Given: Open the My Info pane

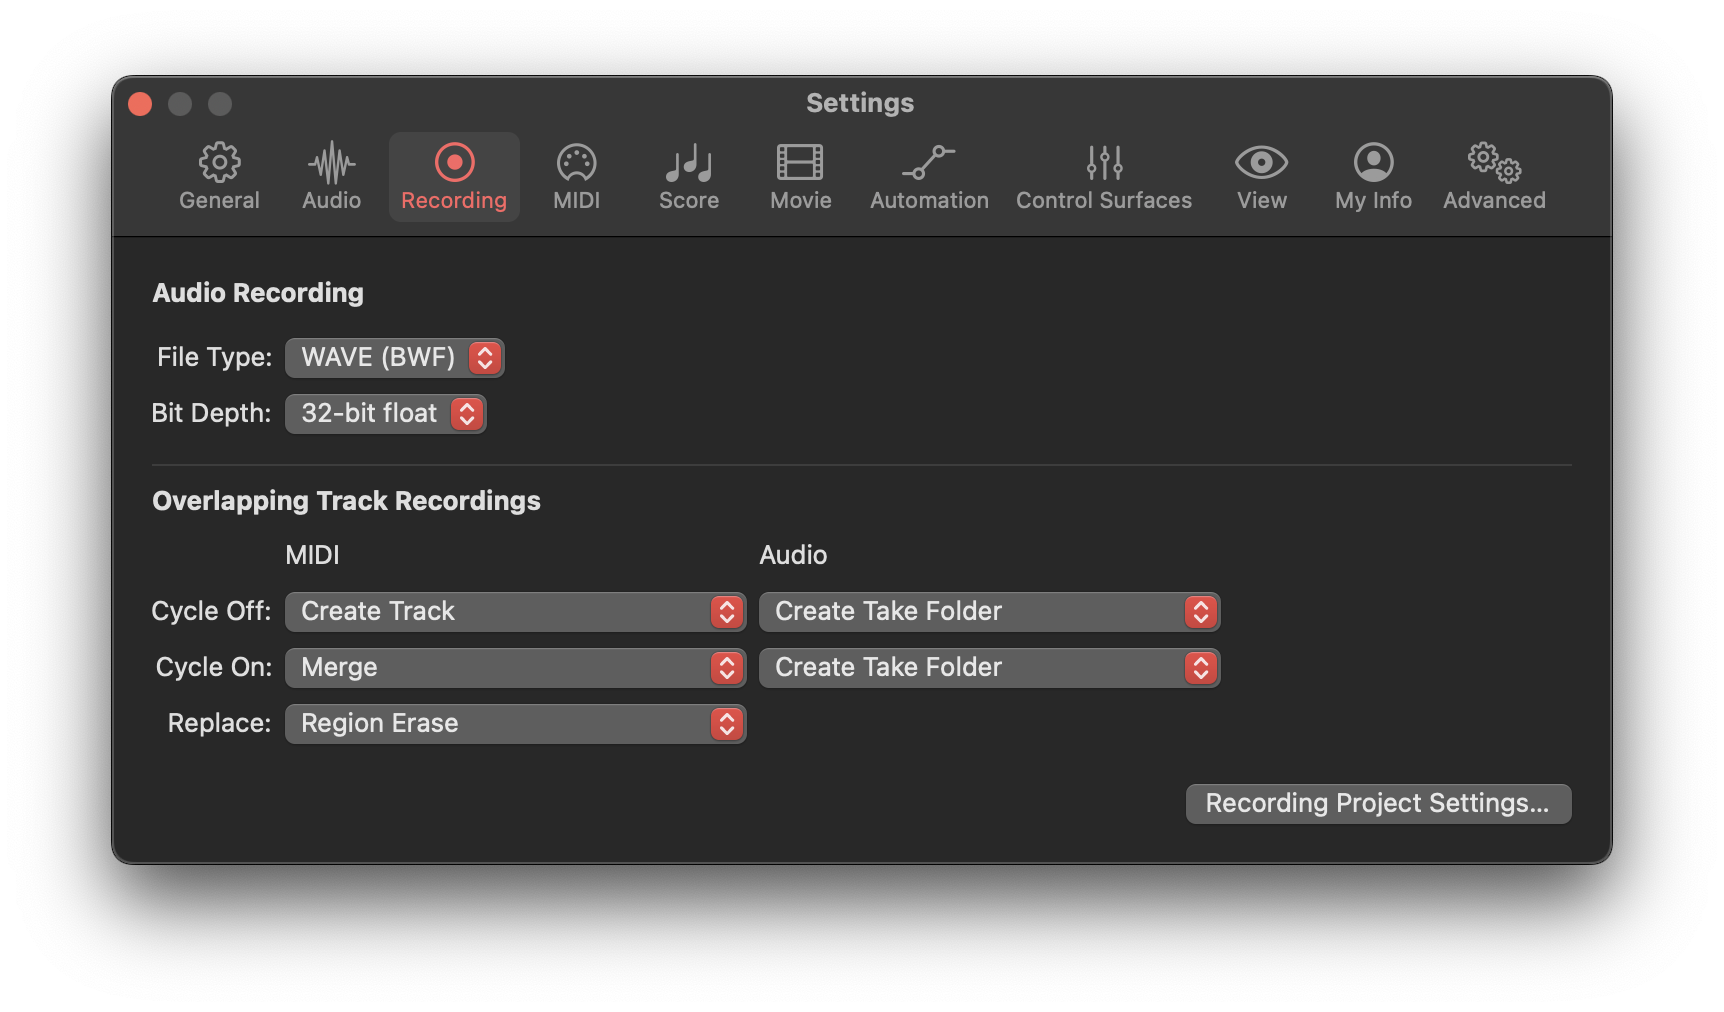Looking at the screenshot, I should click(1373, 177).
